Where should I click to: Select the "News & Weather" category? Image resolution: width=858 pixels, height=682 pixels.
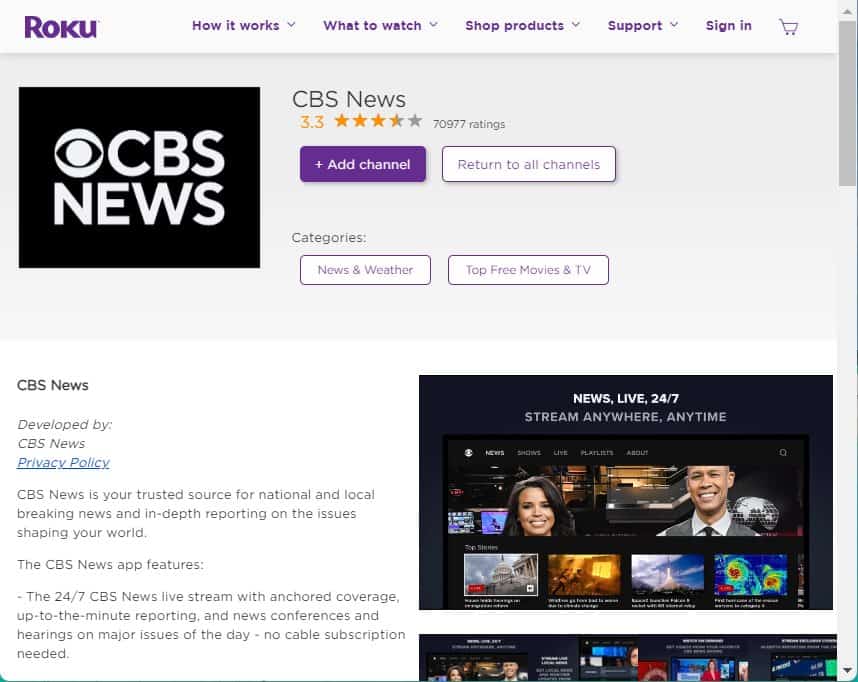click(365, 270)
